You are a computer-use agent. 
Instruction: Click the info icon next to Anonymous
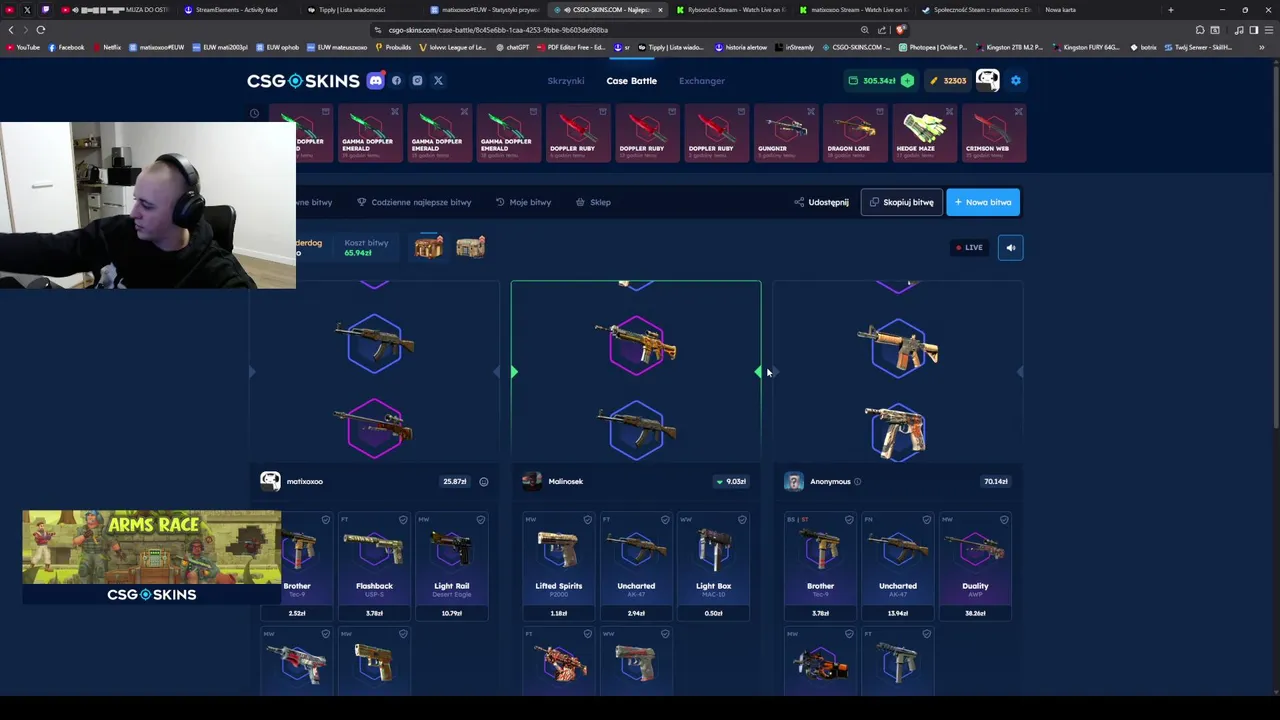coord(857,482)
